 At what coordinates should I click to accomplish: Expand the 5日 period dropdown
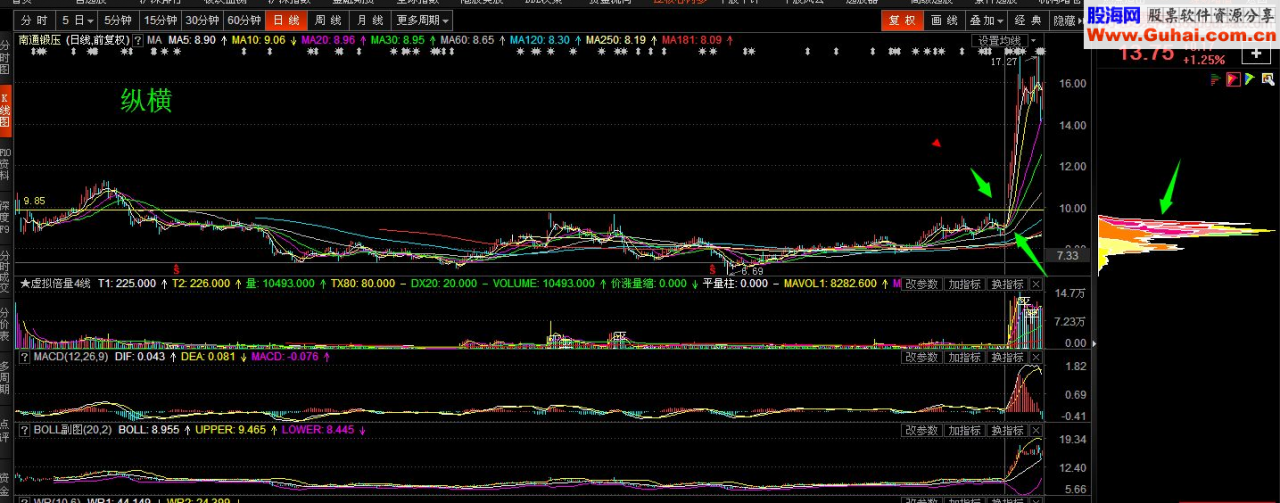click(x=77, y=20)
